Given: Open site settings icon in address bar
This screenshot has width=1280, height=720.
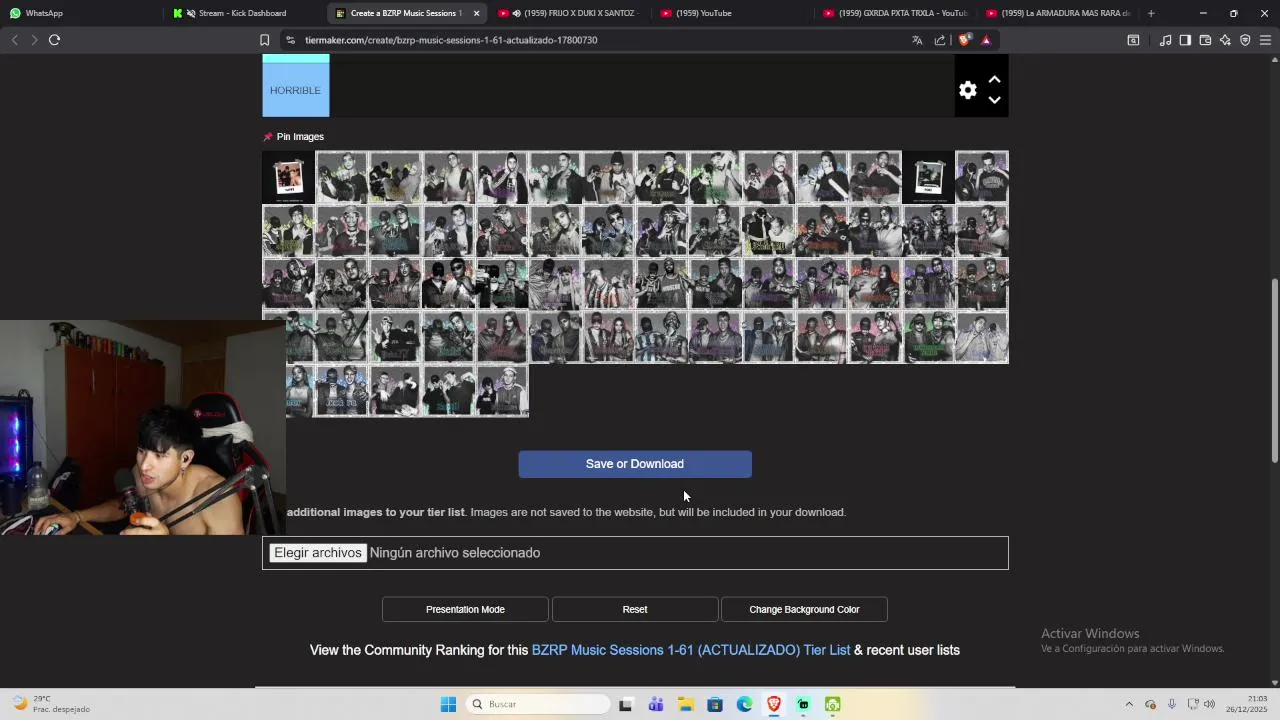Looking at the screenshot, I should pyautogui.click(x=290, y=40).
